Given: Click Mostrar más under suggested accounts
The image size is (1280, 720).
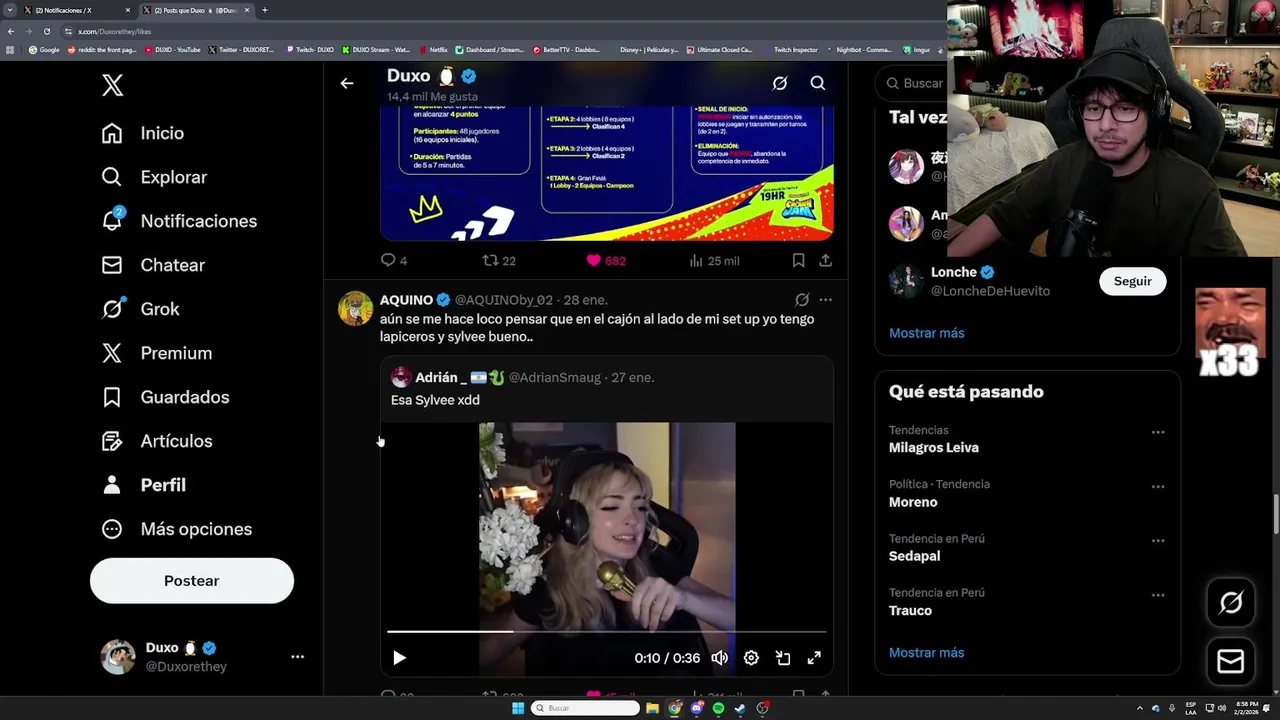Looking at the screenshot, I should 927,333.
